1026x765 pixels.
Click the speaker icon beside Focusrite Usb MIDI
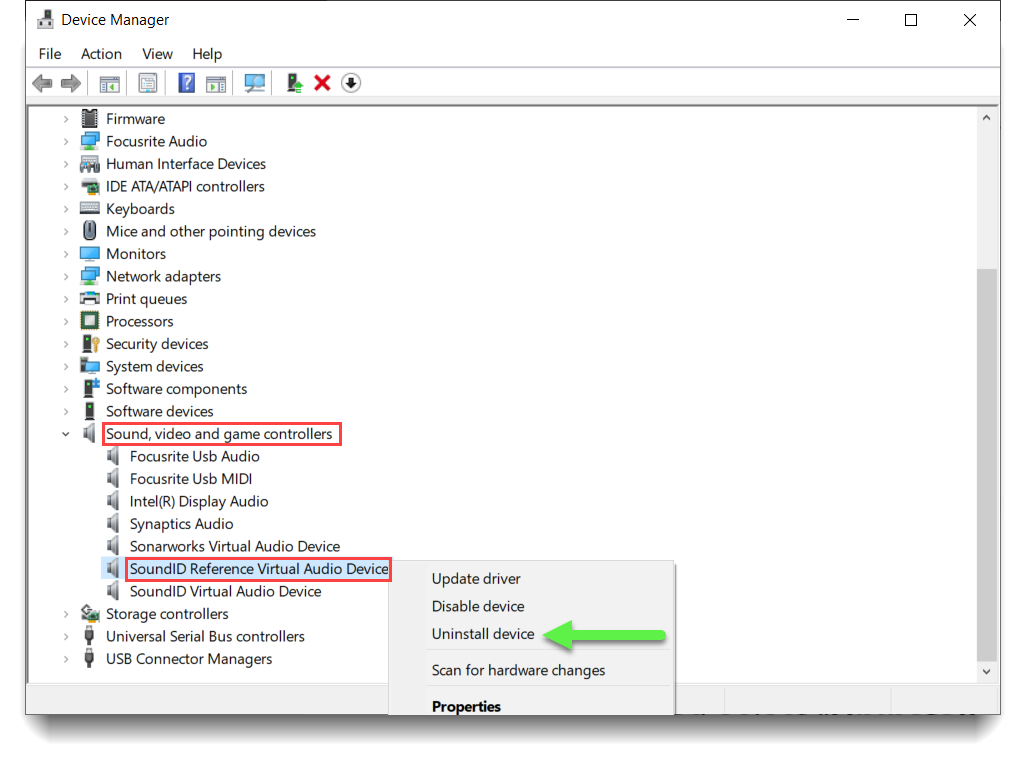tap(113, 478)
